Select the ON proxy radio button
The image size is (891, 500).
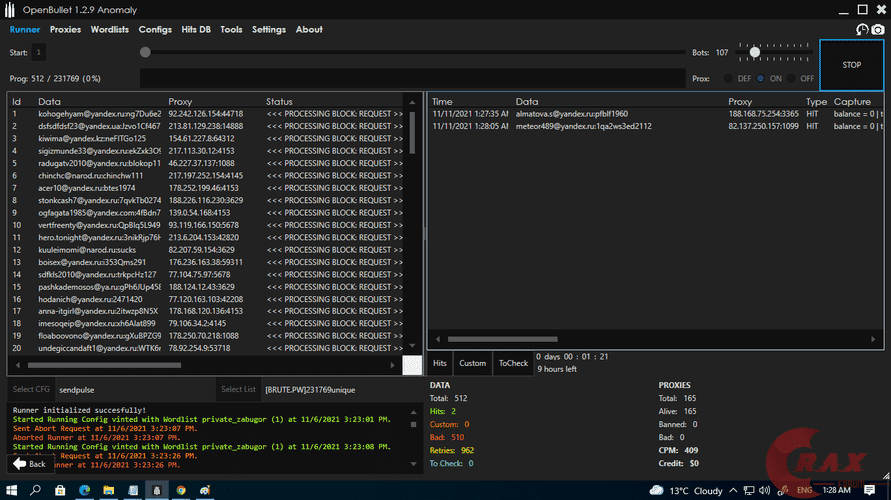tap(762, 78)
